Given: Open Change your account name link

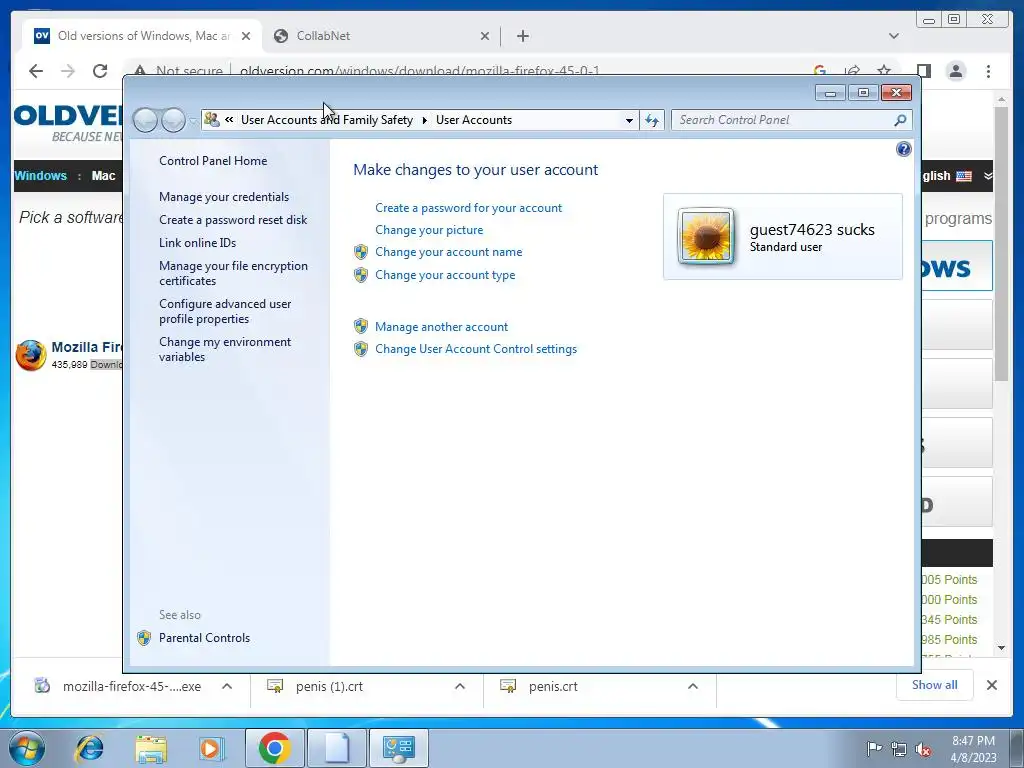Looking at the screenshot, I should 449,252.
